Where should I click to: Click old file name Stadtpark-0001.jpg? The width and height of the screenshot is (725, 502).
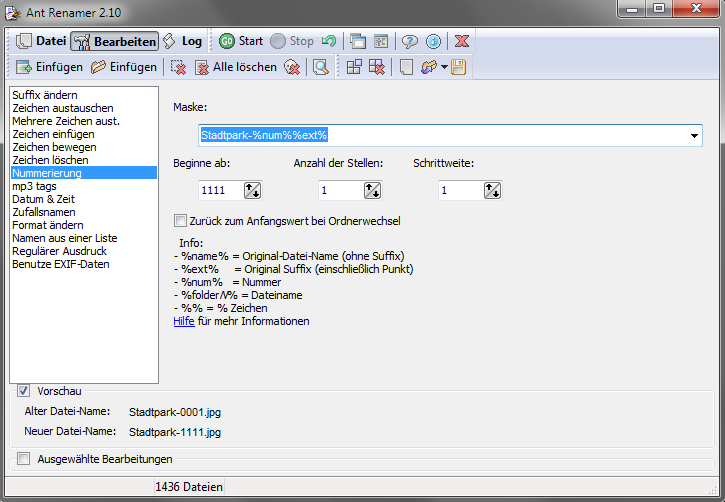pyautogui.click(x=175, y=412)
